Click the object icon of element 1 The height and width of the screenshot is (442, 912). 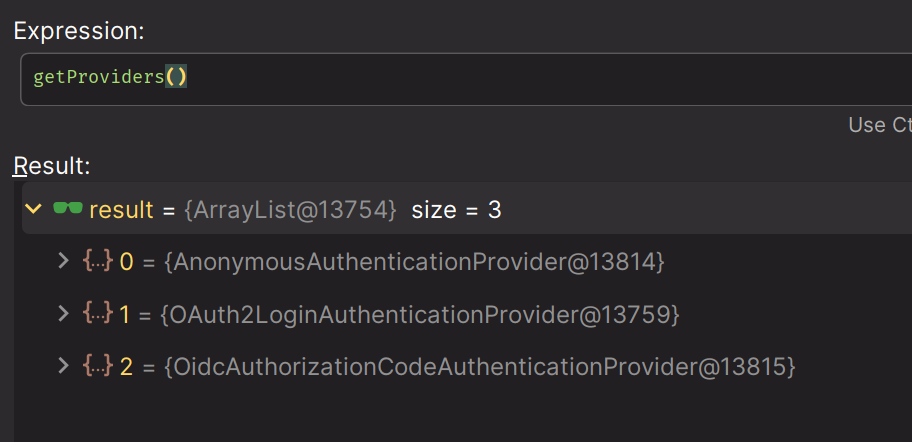pos(97,314)
